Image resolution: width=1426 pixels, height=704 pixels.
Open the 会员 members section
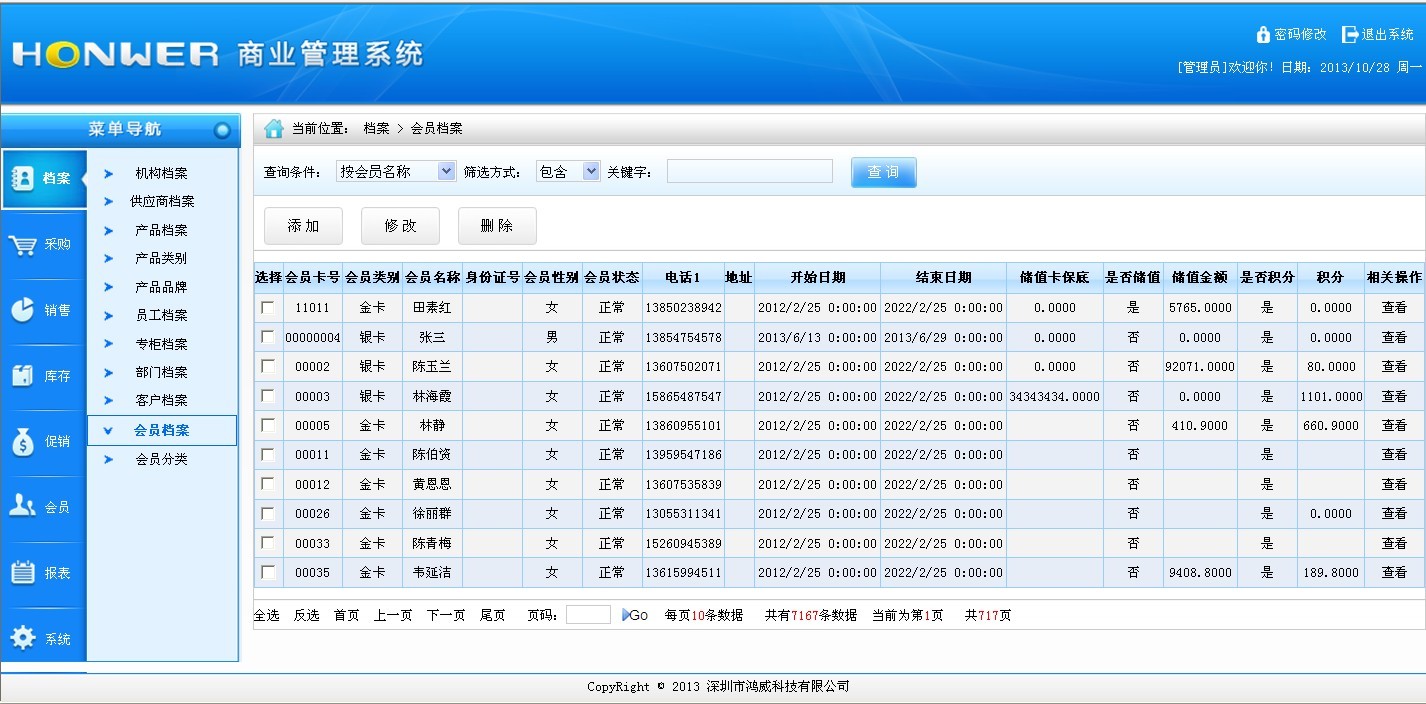(42, 507)
